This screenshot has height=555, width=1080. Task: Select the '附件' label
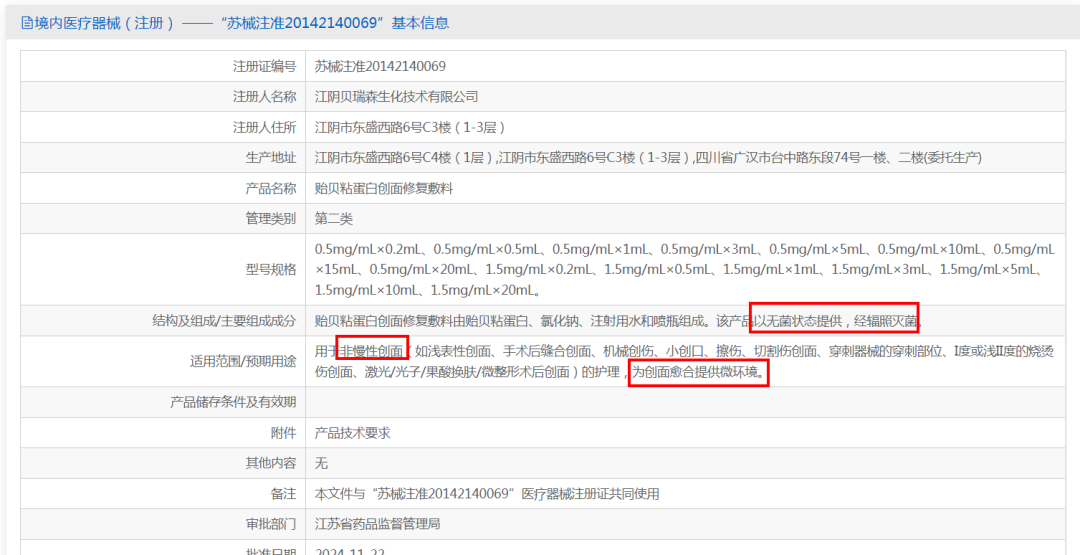pyautogui.click(x=283, y=433)
